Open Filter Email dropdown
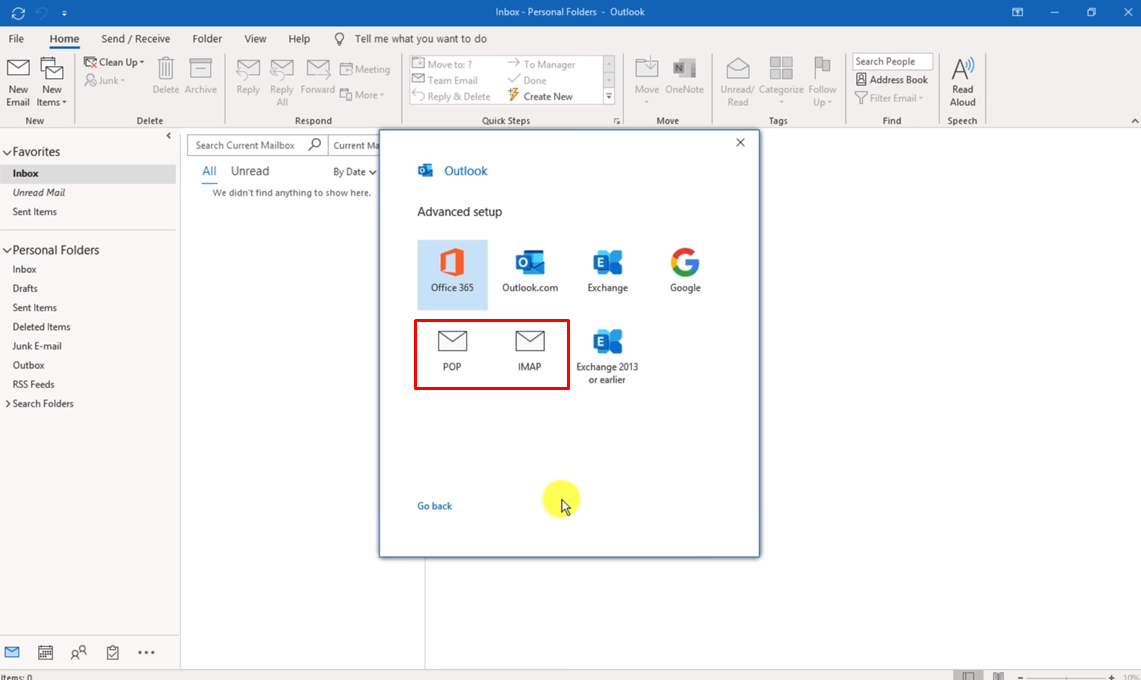This screenshot has width=1141, height=680. click(889, 98)
